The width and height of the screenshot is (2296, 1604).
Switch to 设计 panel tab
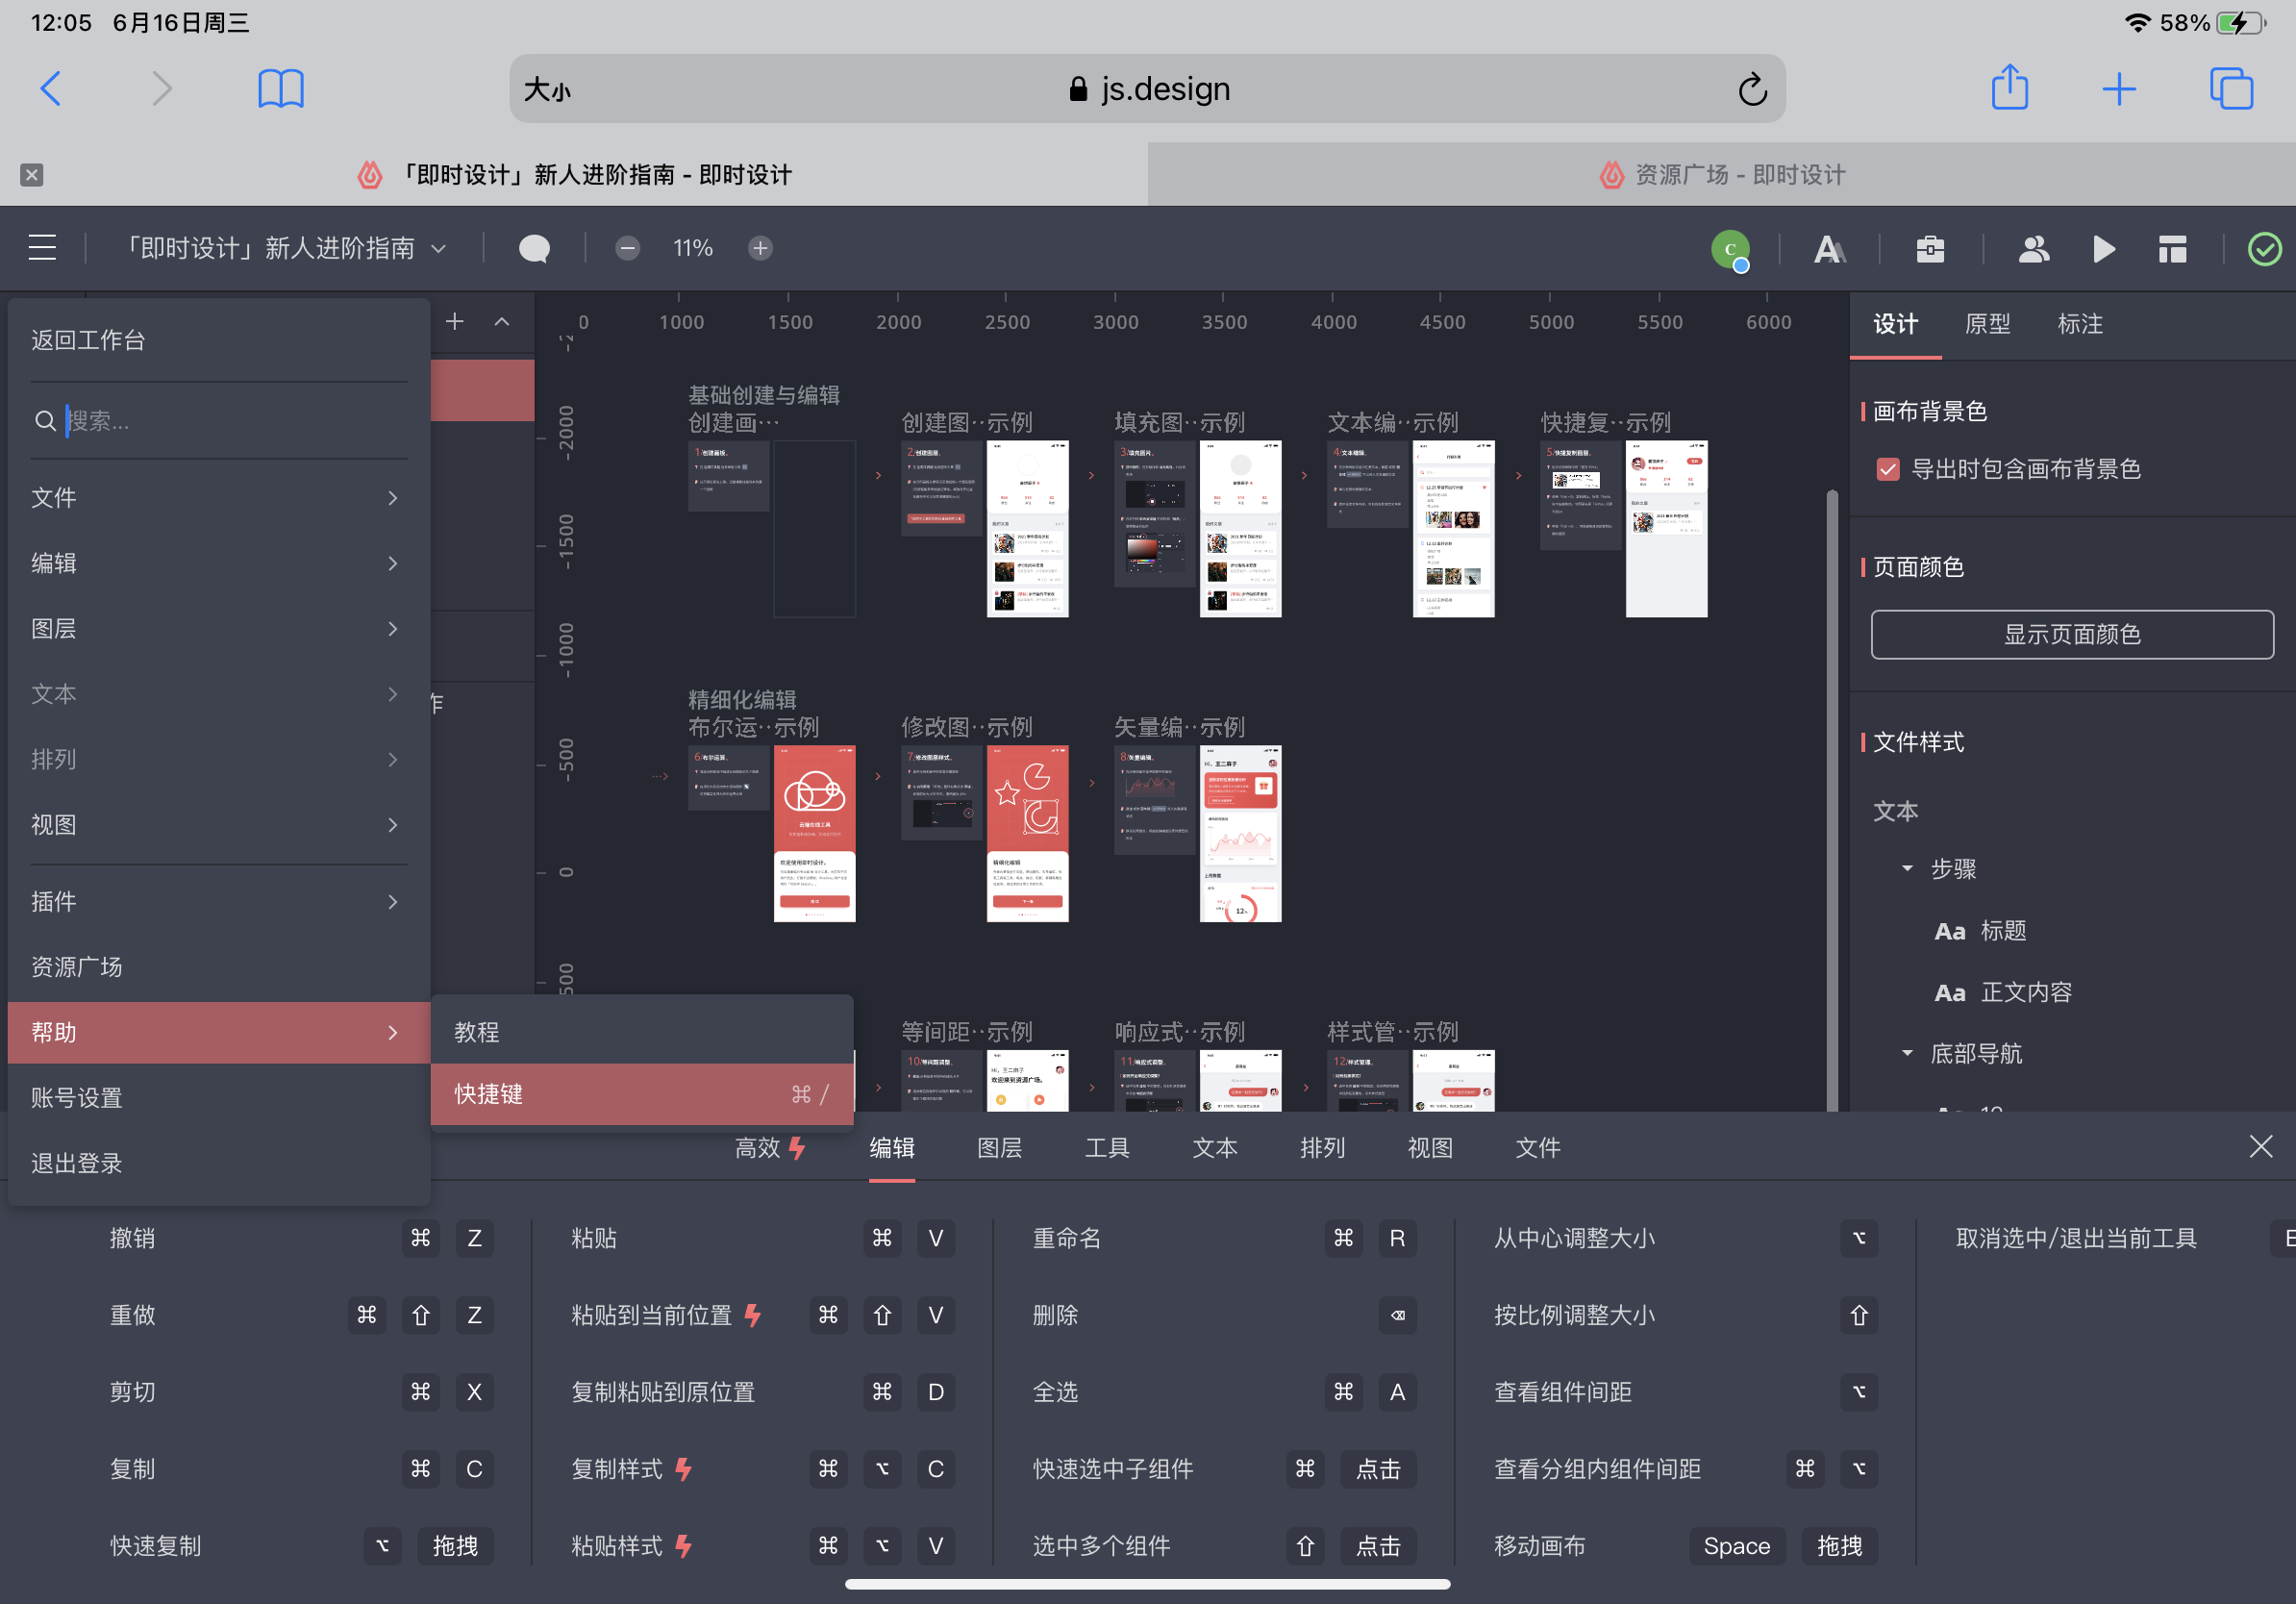pyautogui.click(x=1895, y=324)
